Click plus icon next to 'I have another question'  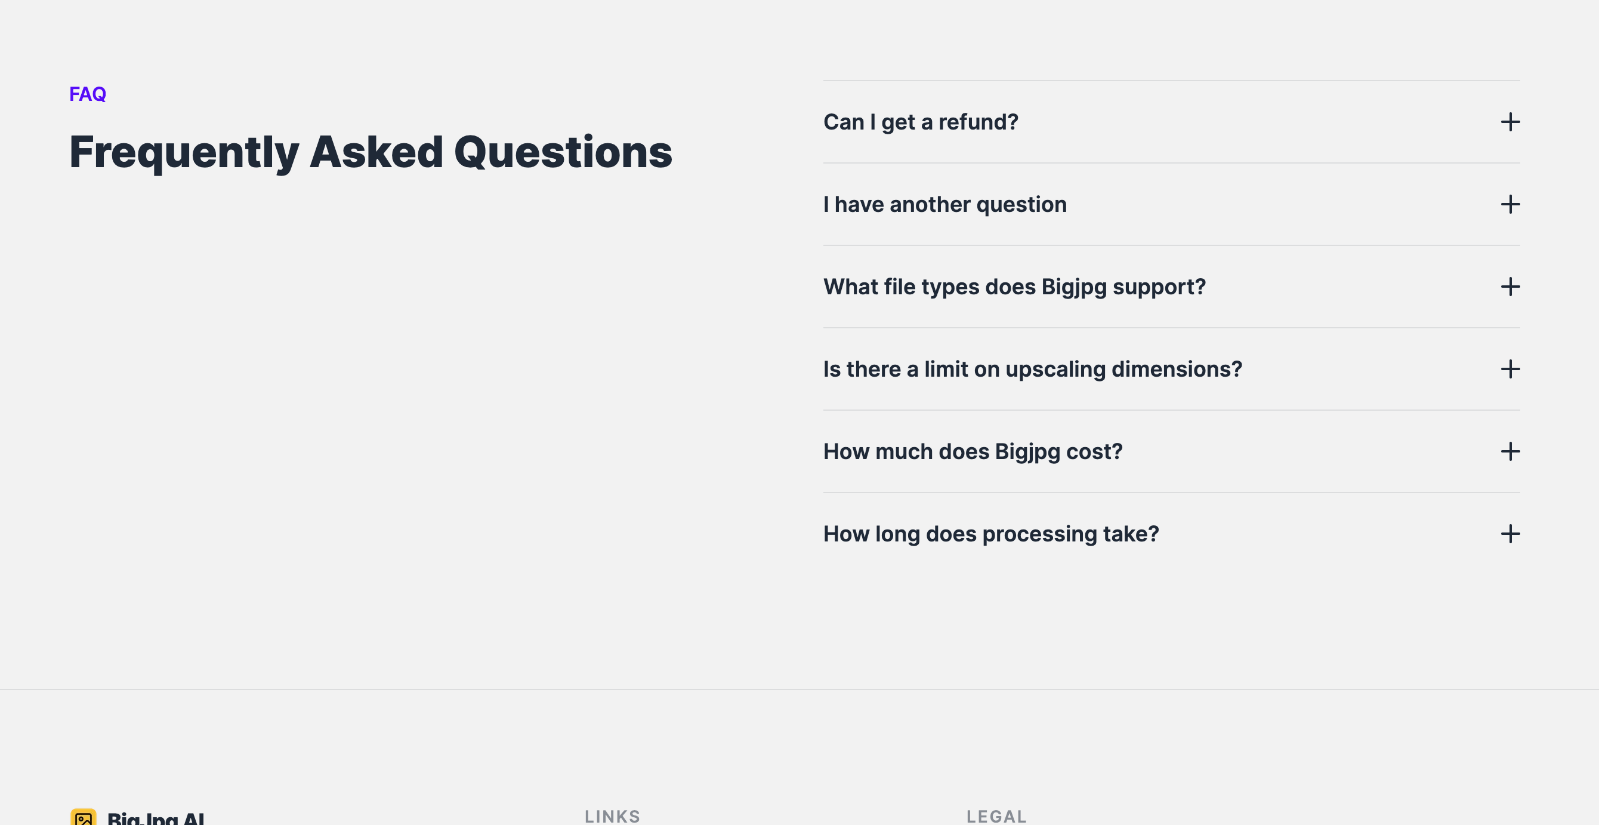coord(1510,204)
